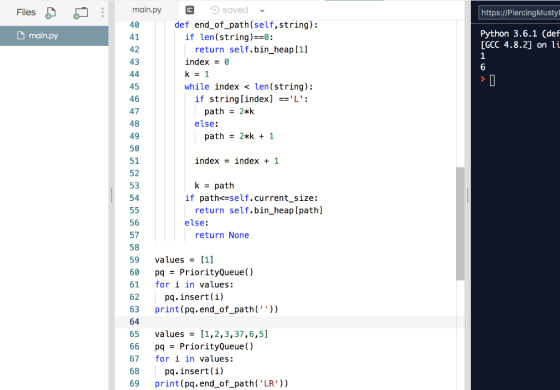The width and height of the screenshot is (560, 390).
Task: Click the 'values = [1]' line 59
Action: click(x=184, y=260)
